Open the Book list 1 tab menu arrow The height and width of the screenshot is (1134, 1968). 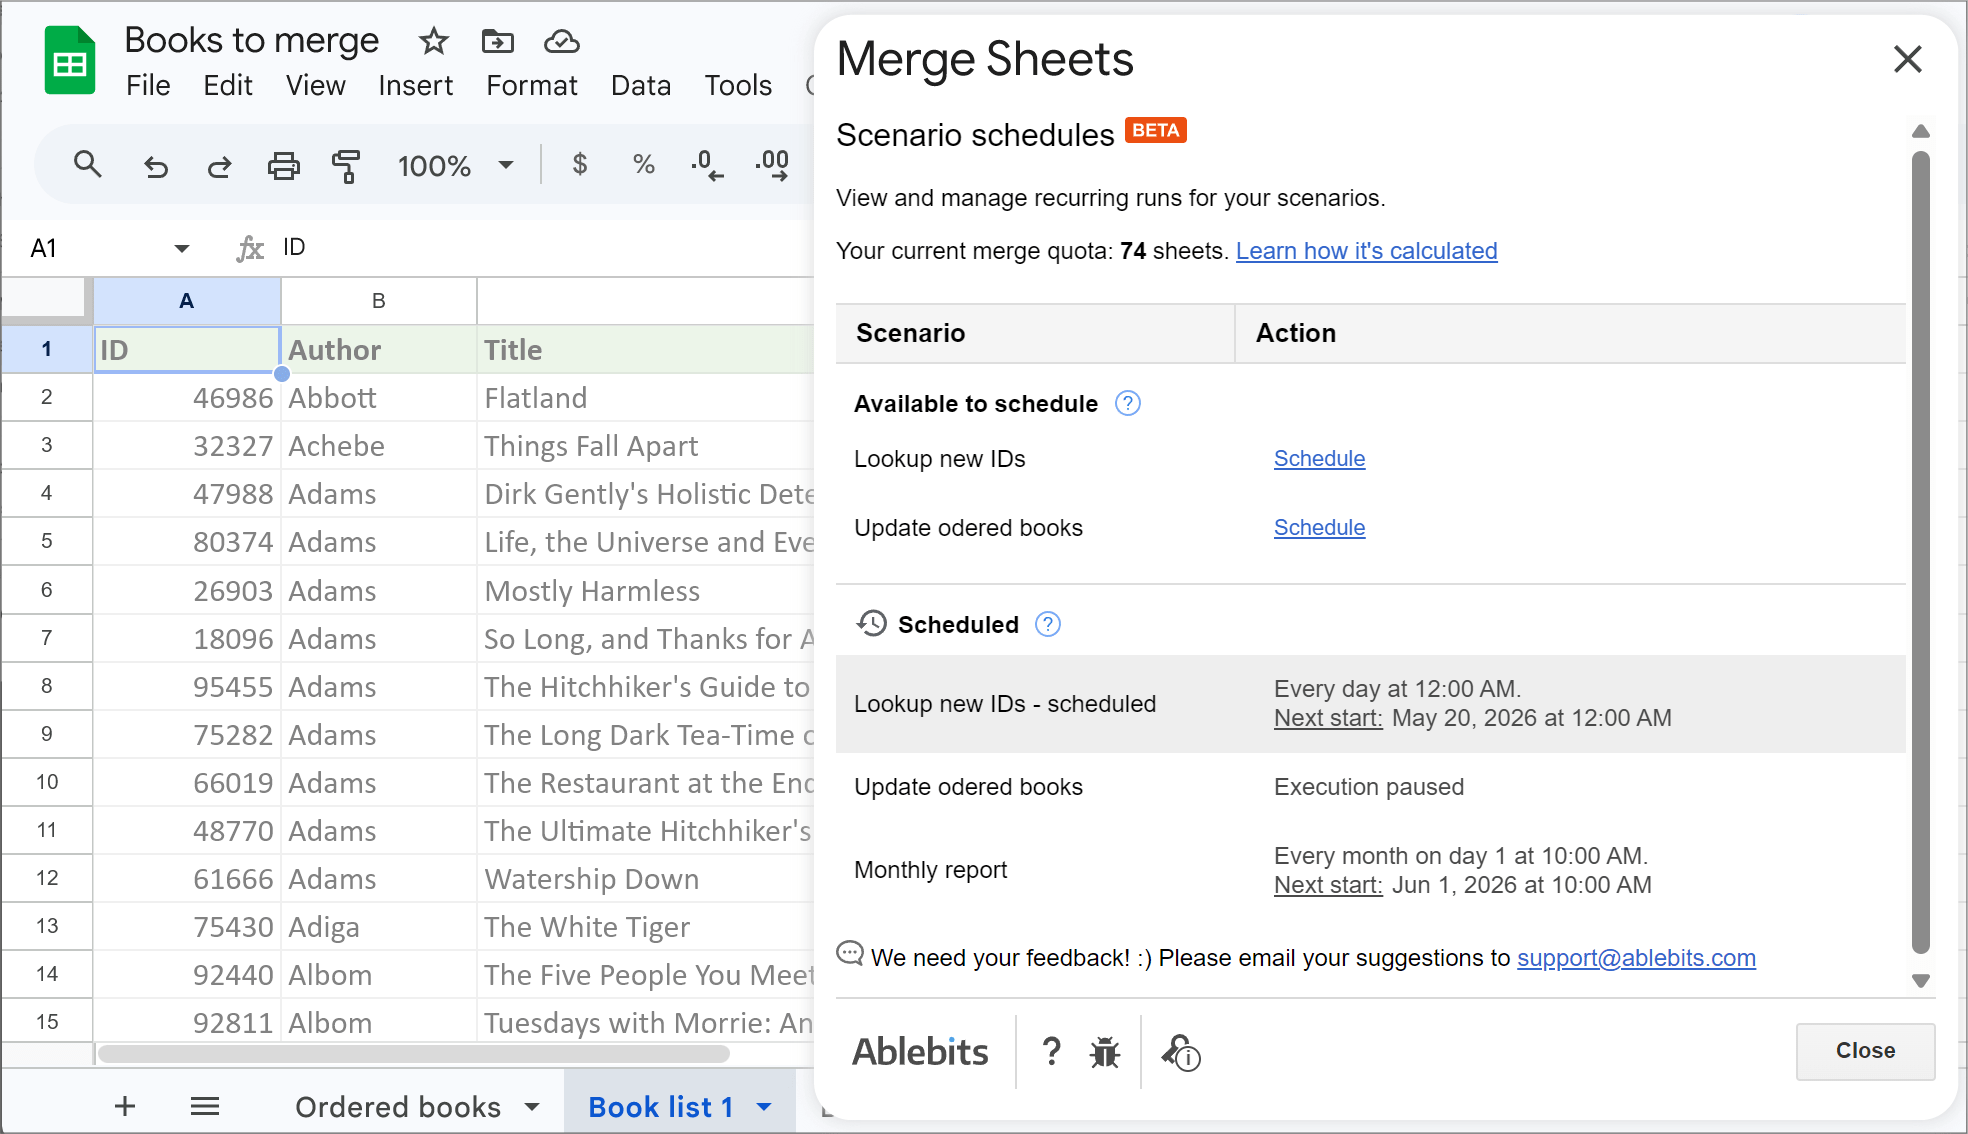[764, 1107]
